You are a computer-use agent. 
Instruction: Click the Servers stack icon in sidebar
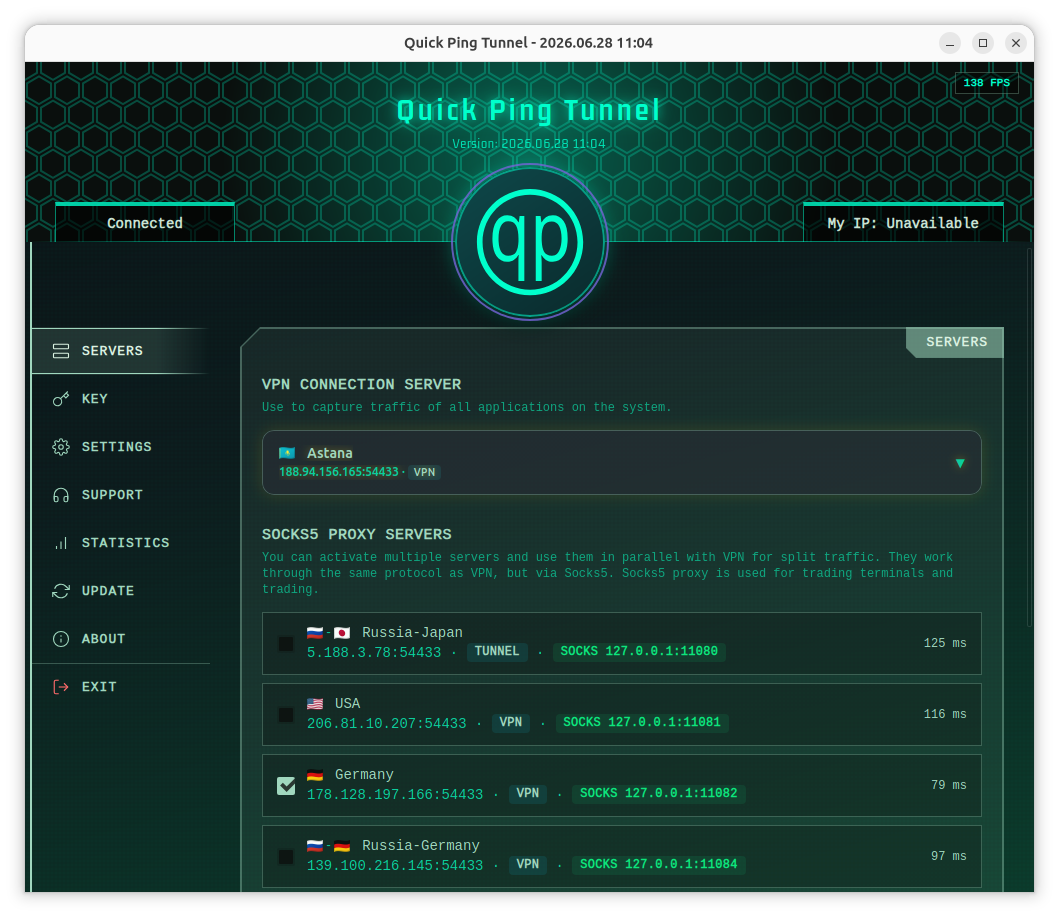[61, 350]
